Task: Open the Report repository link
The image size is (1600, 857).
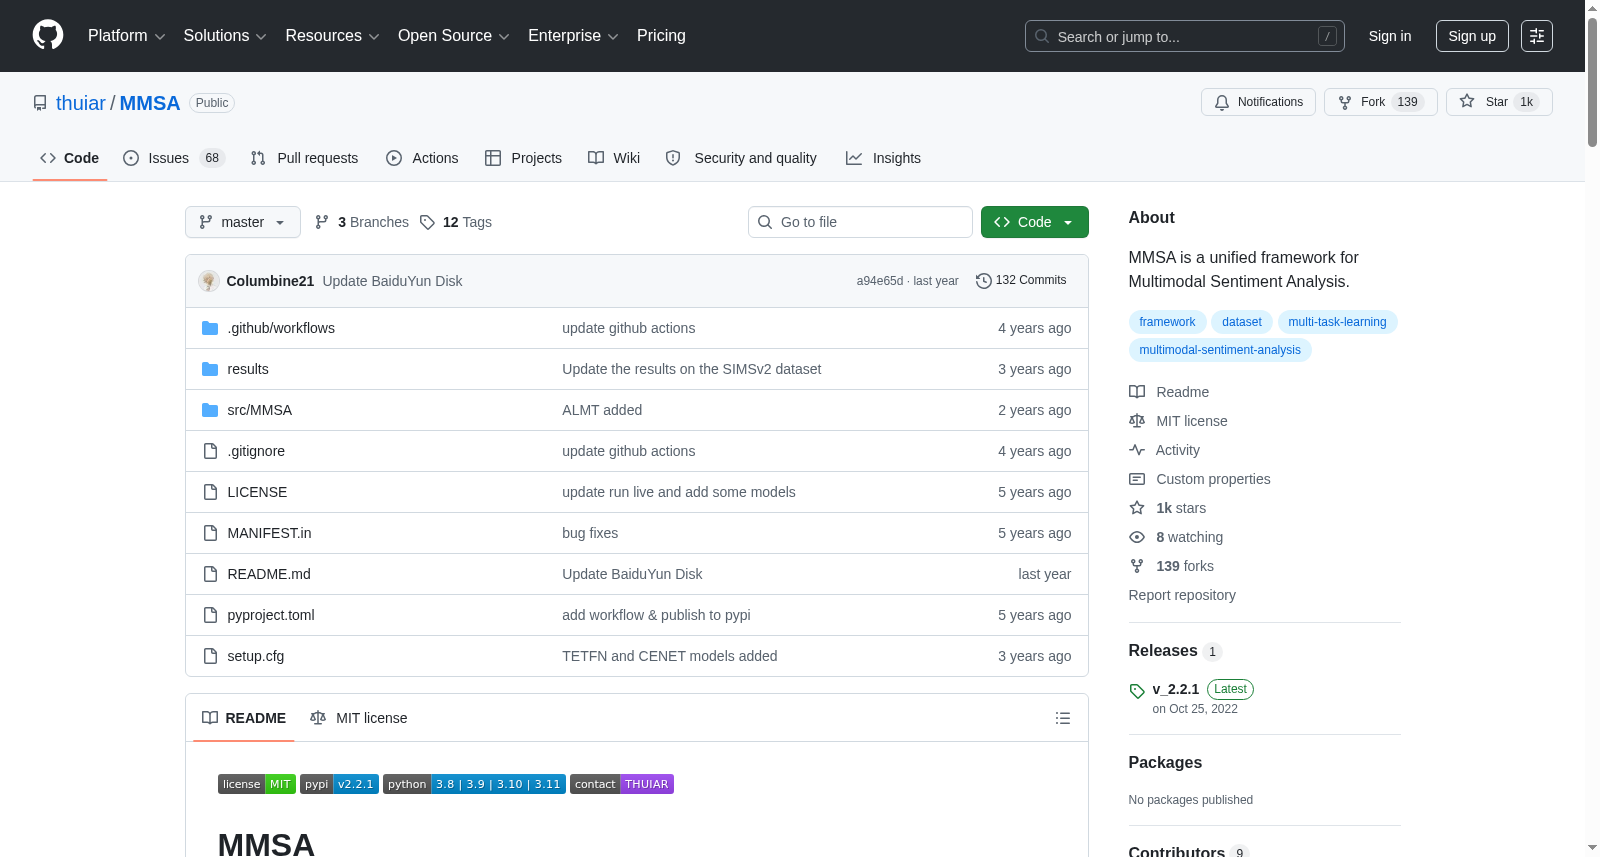Action: click(1182, 595)
